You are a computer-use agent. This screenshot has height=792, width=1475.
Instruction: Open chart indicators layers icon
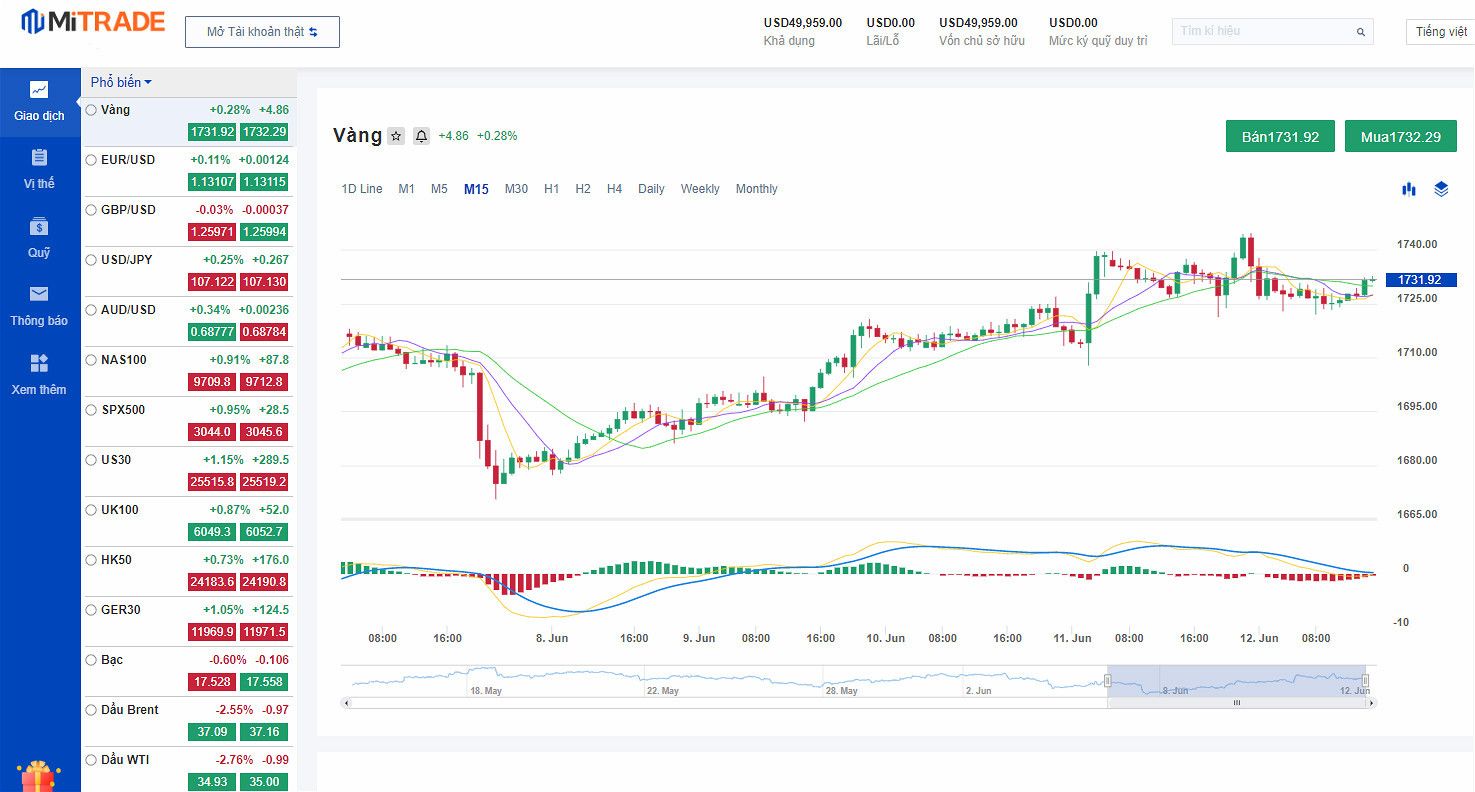click(1441, 189)
